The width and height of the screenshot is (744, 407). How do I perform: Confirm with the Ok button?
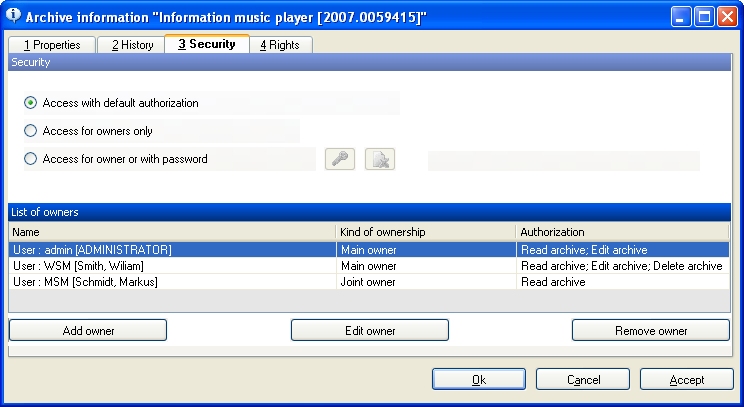(x=479, y=379)
